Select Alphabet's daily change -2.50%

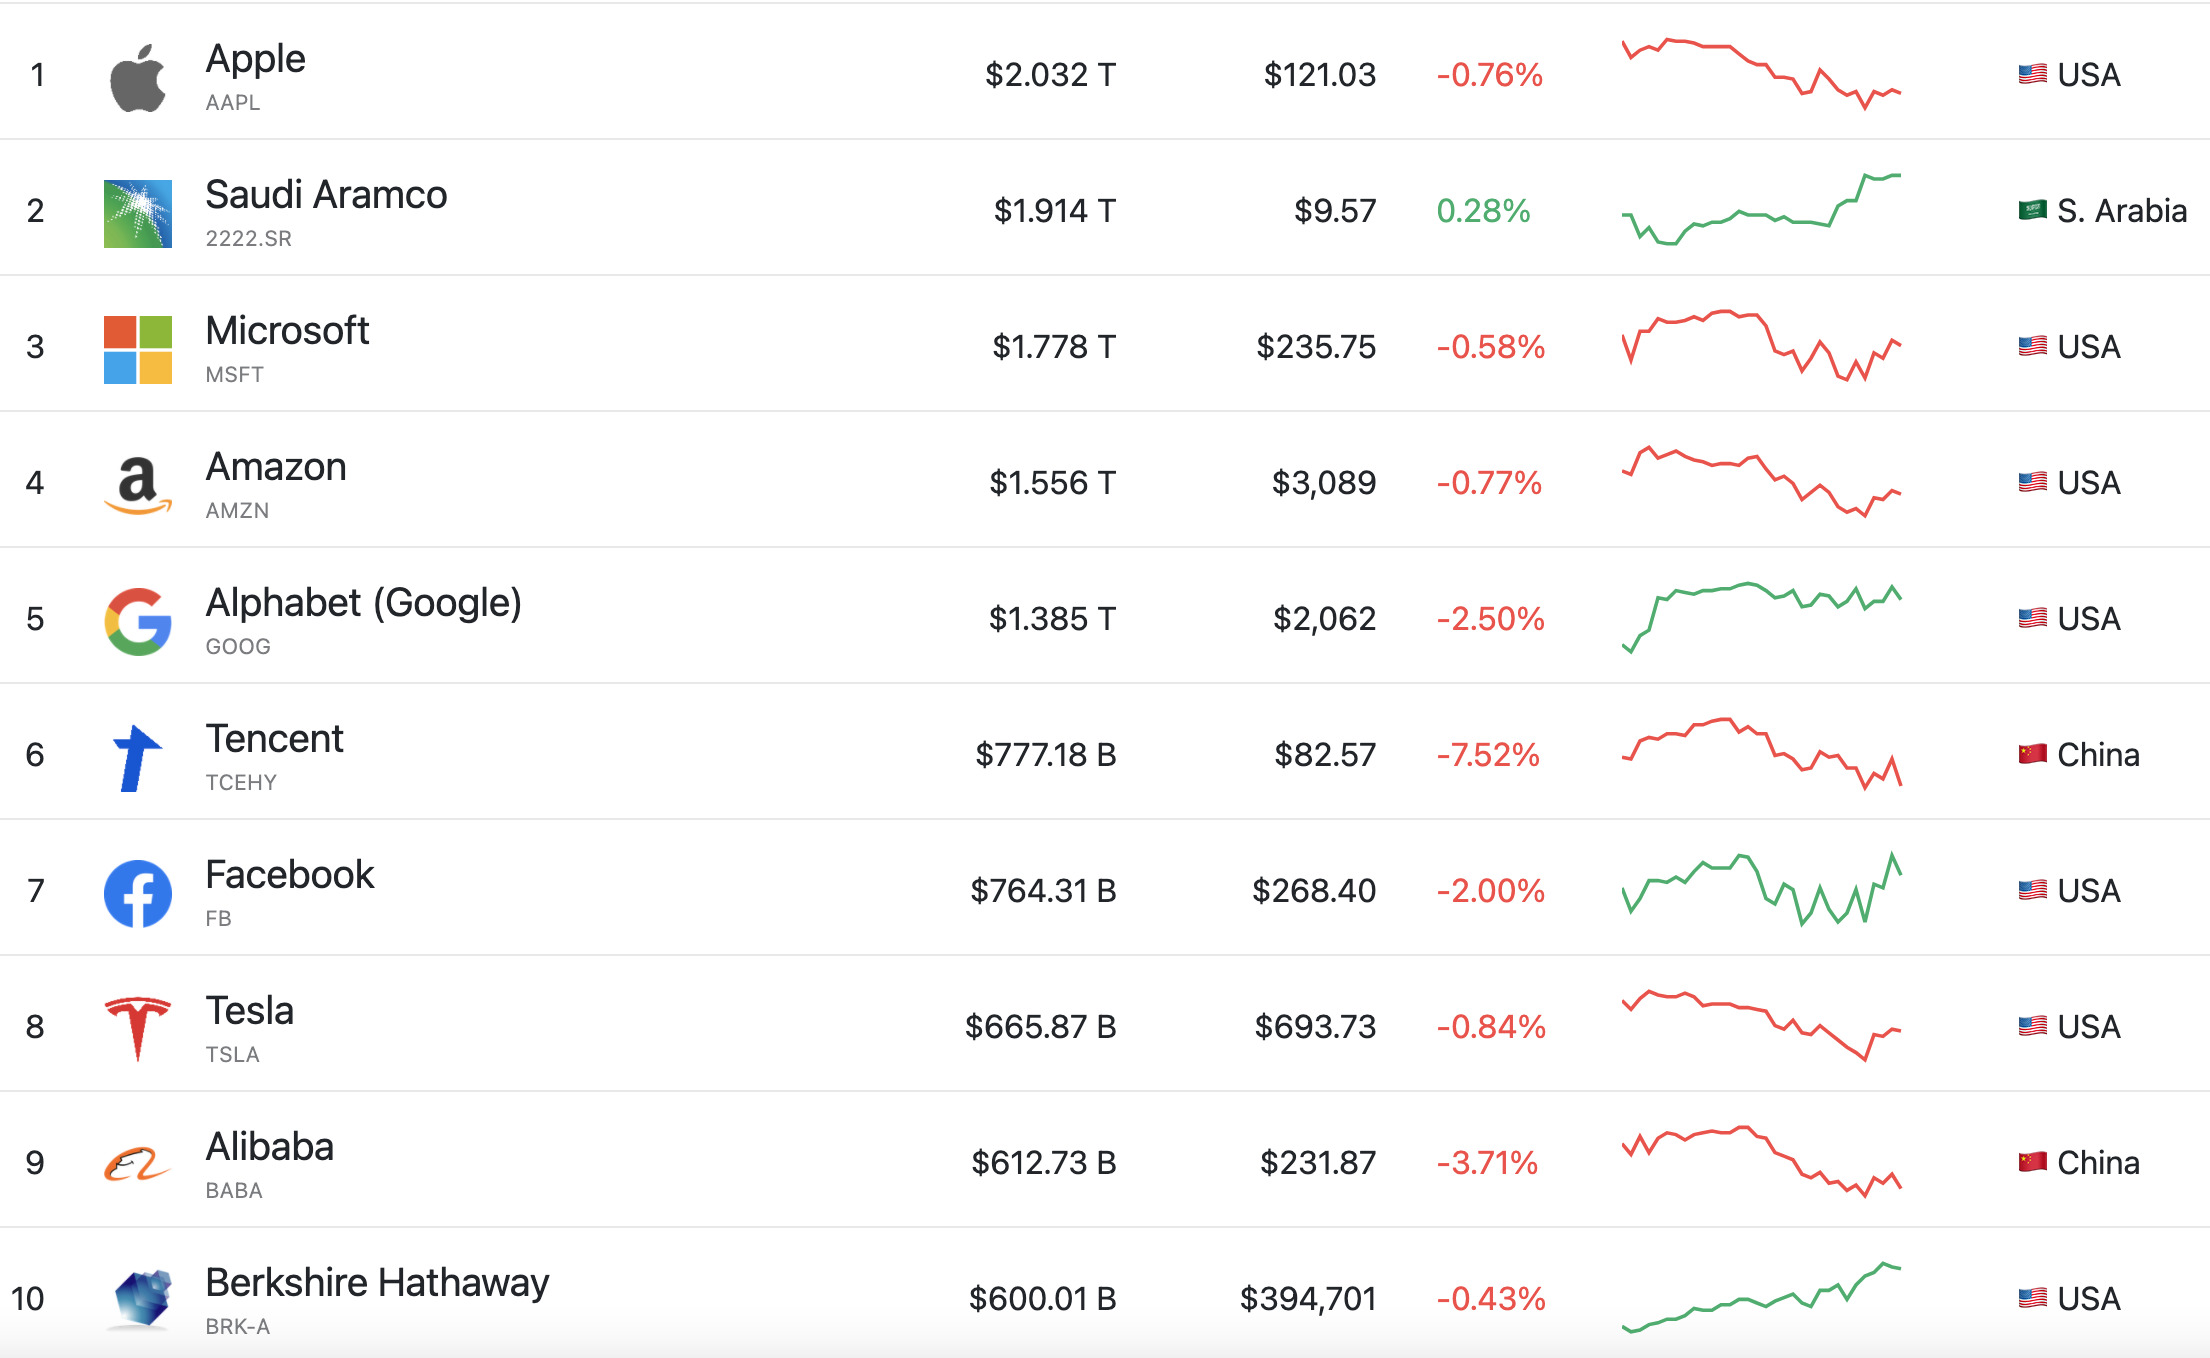tap(1490, 619)
